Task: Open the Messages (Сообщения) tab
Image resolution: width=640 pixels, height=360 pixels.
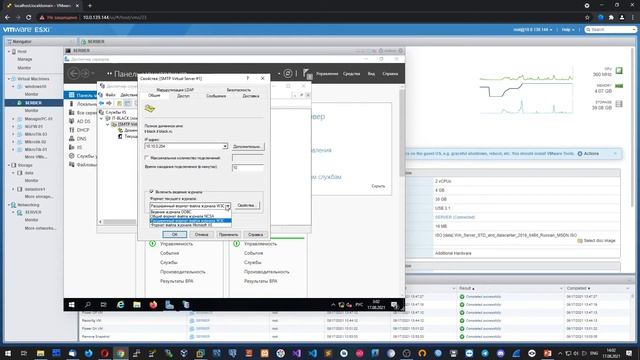Action: point(216,96)
